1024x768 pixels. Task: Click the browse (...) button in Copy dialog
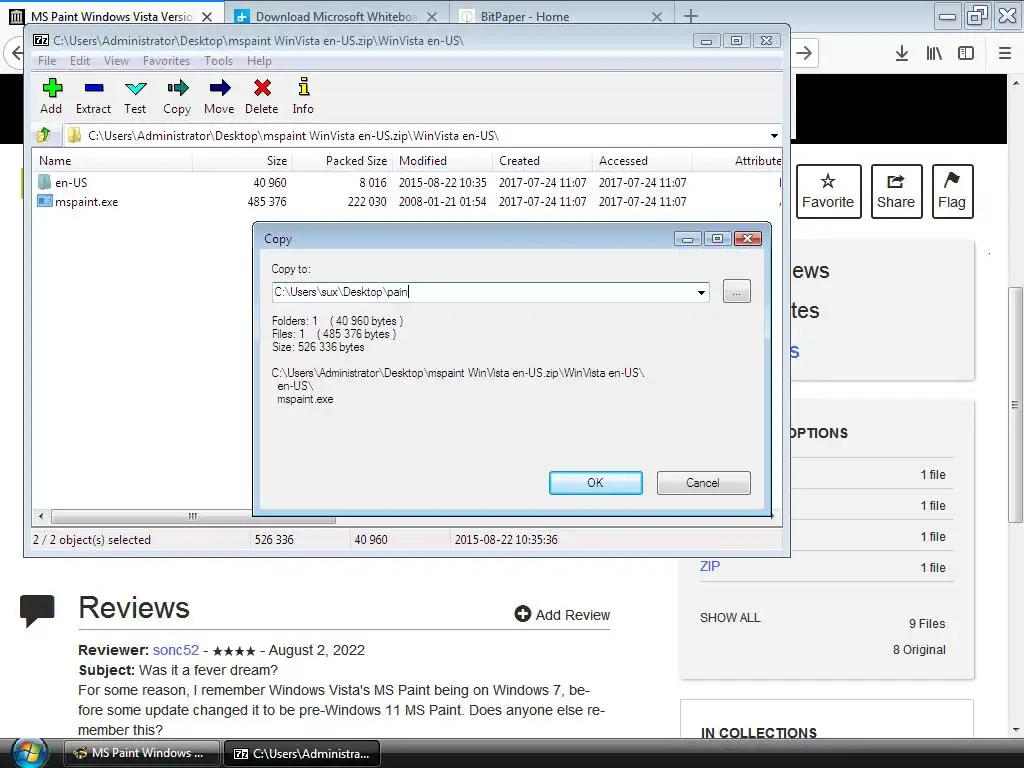[x=737, y=291]
